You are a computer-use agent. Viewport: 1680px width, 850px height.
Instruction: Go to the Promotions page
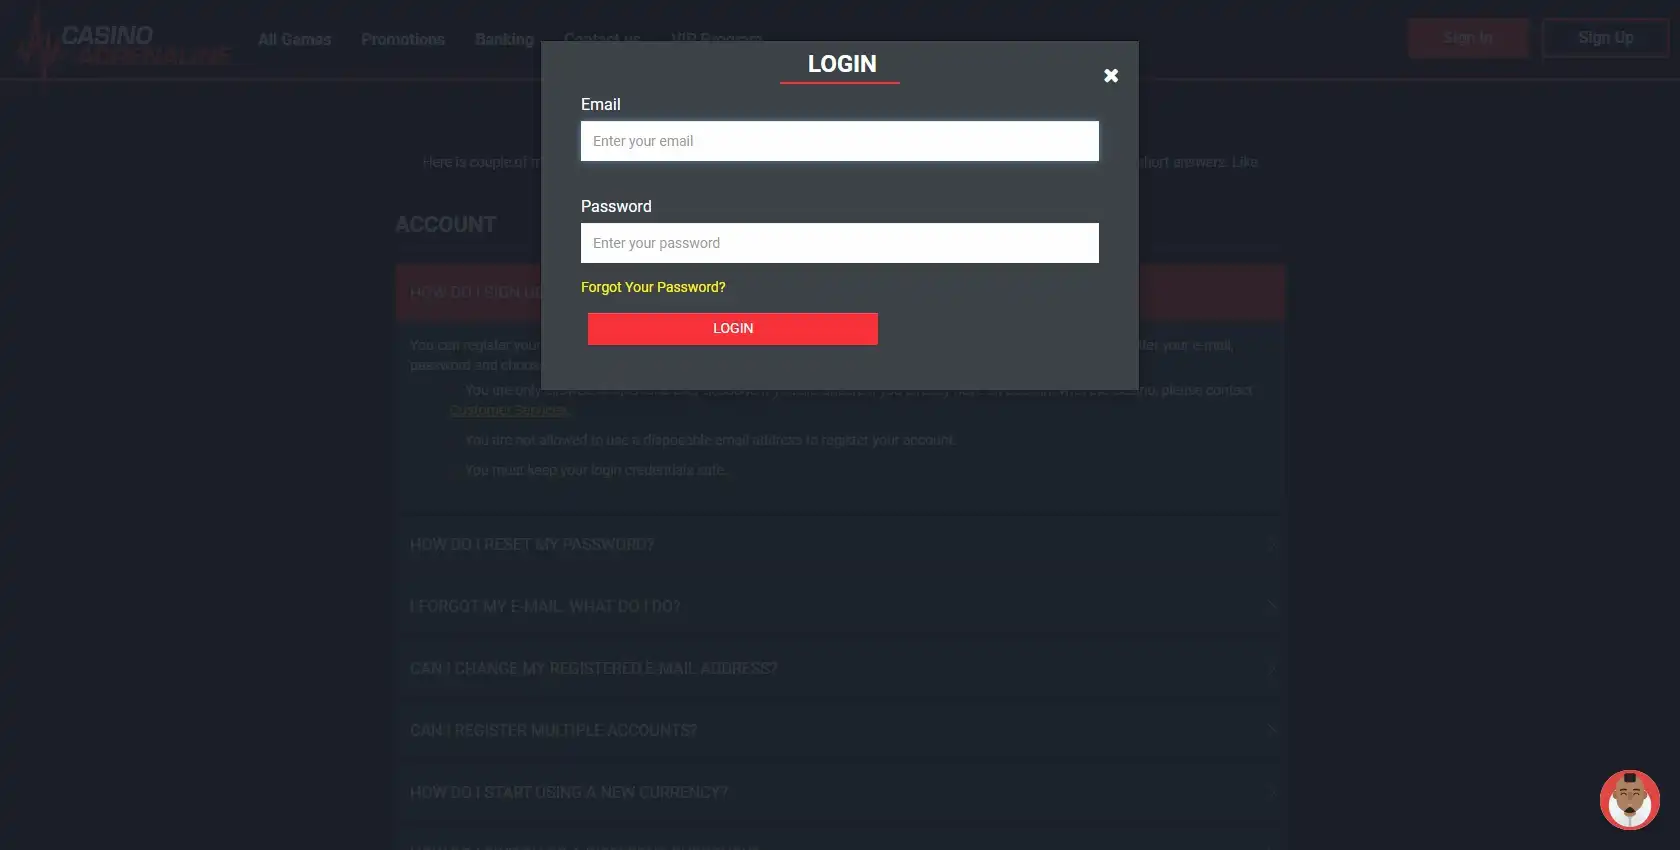(403, 39)
